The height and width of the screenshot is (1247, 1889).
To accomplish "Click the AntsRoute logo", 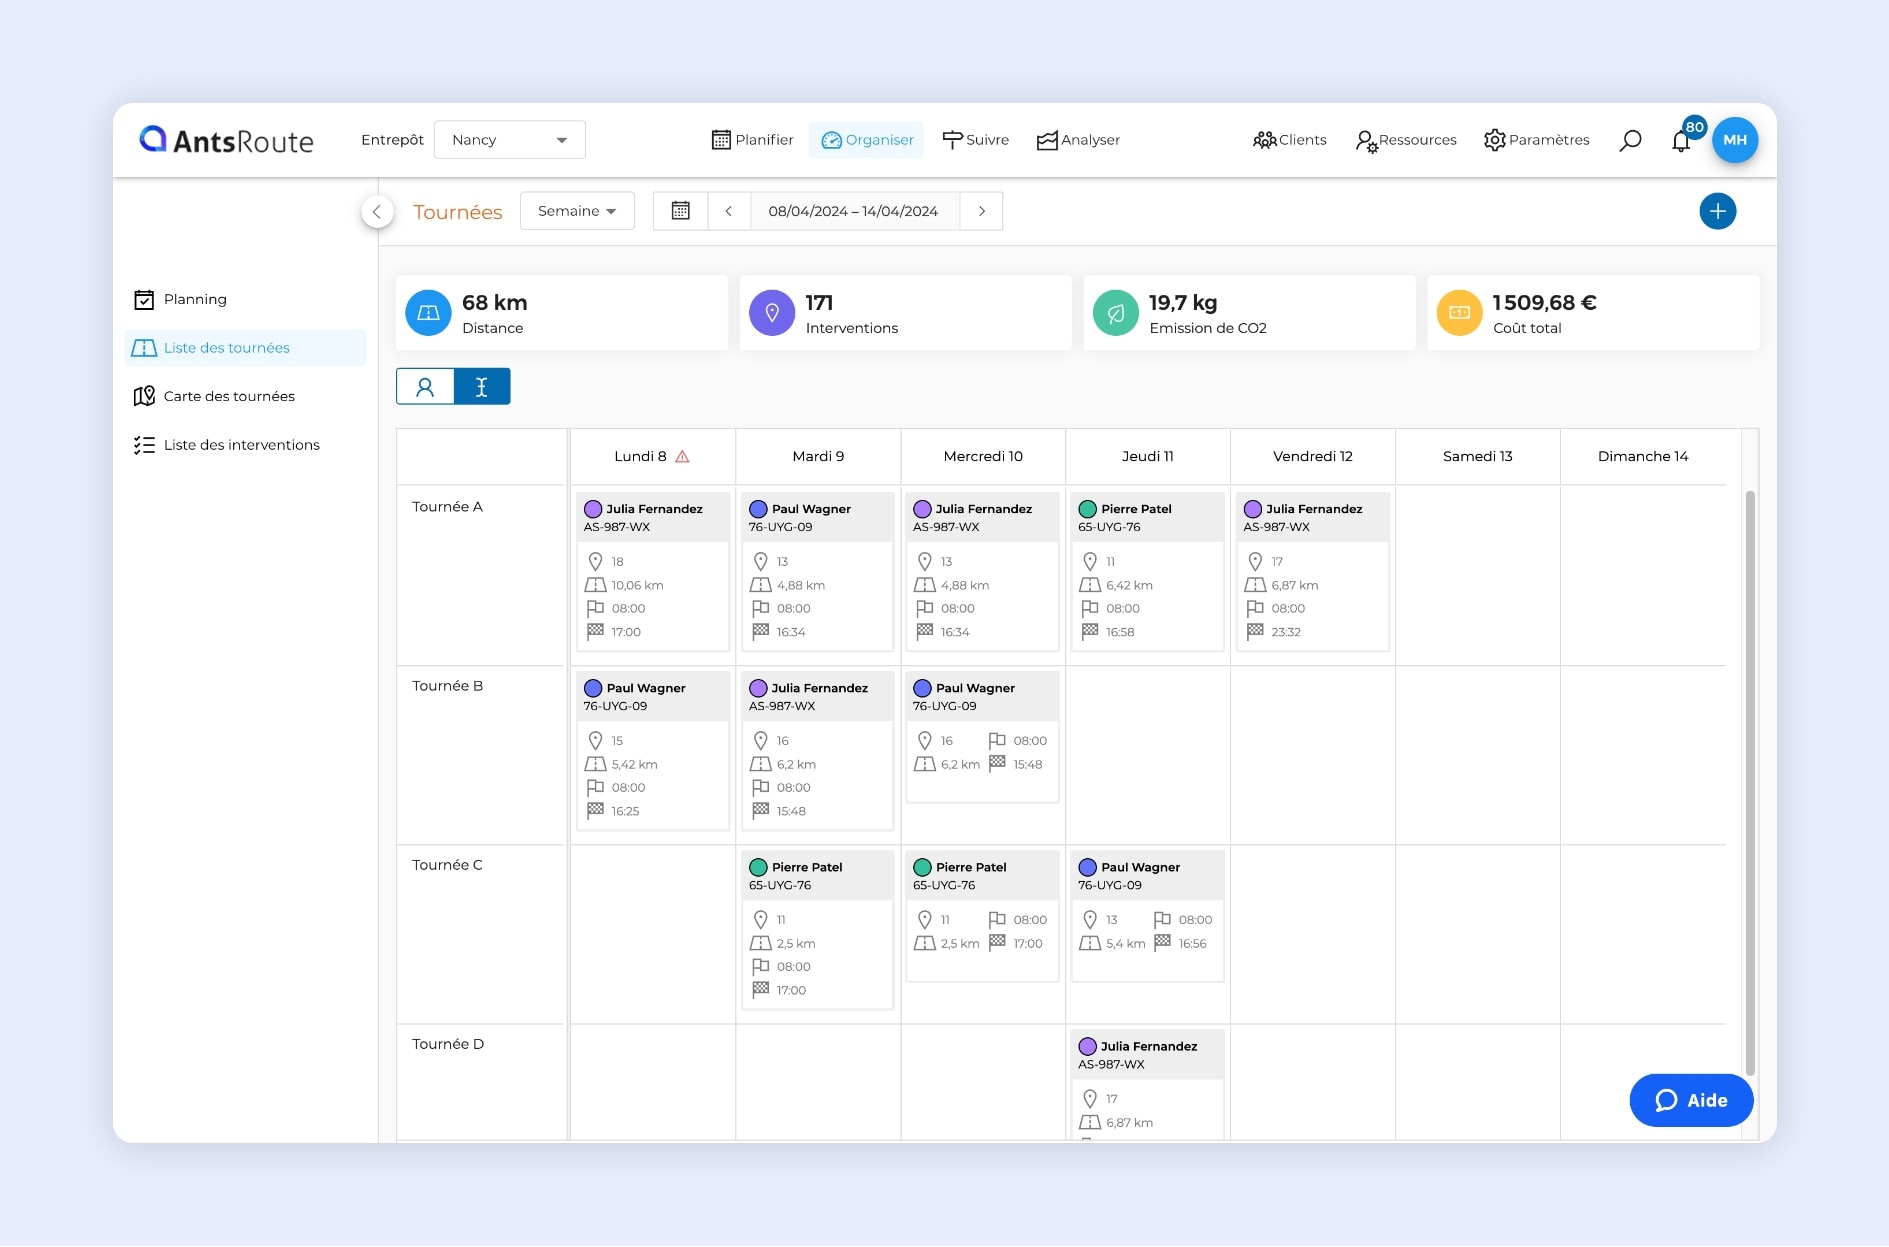I will [227, 140].
